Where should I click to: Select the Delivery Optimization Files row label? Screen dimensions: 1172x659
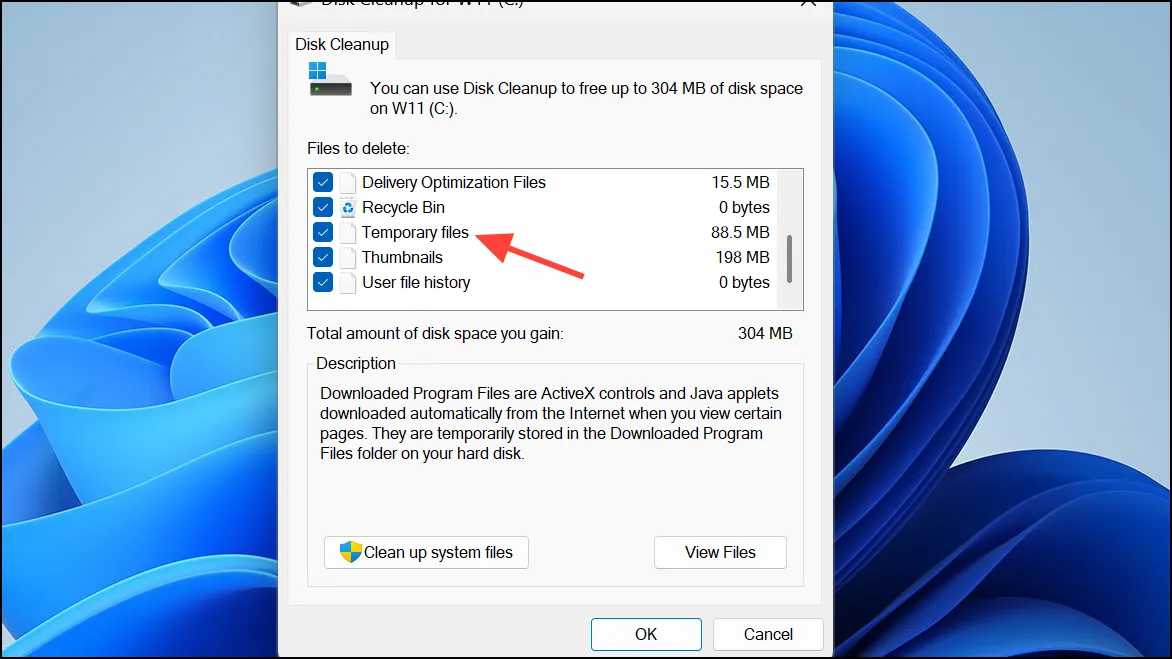point(454,182)
